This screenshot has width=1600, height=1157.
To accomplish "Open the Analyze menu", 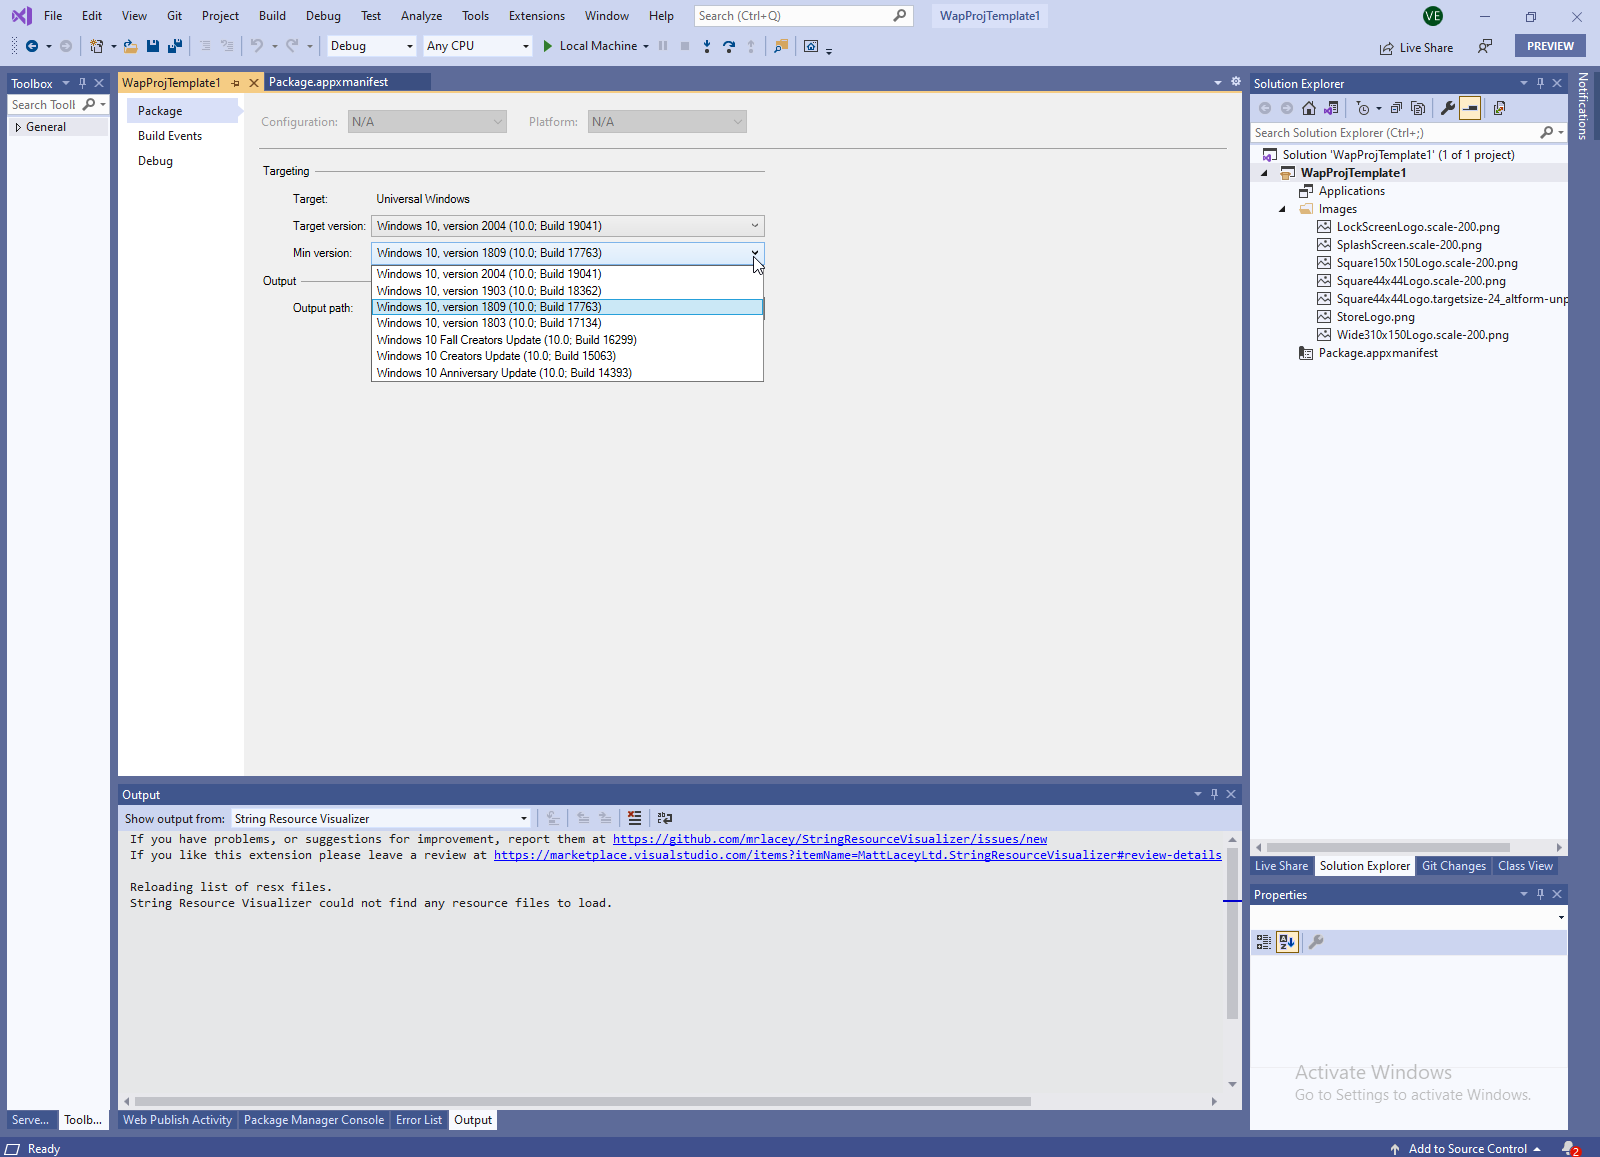I will point(421,16).
